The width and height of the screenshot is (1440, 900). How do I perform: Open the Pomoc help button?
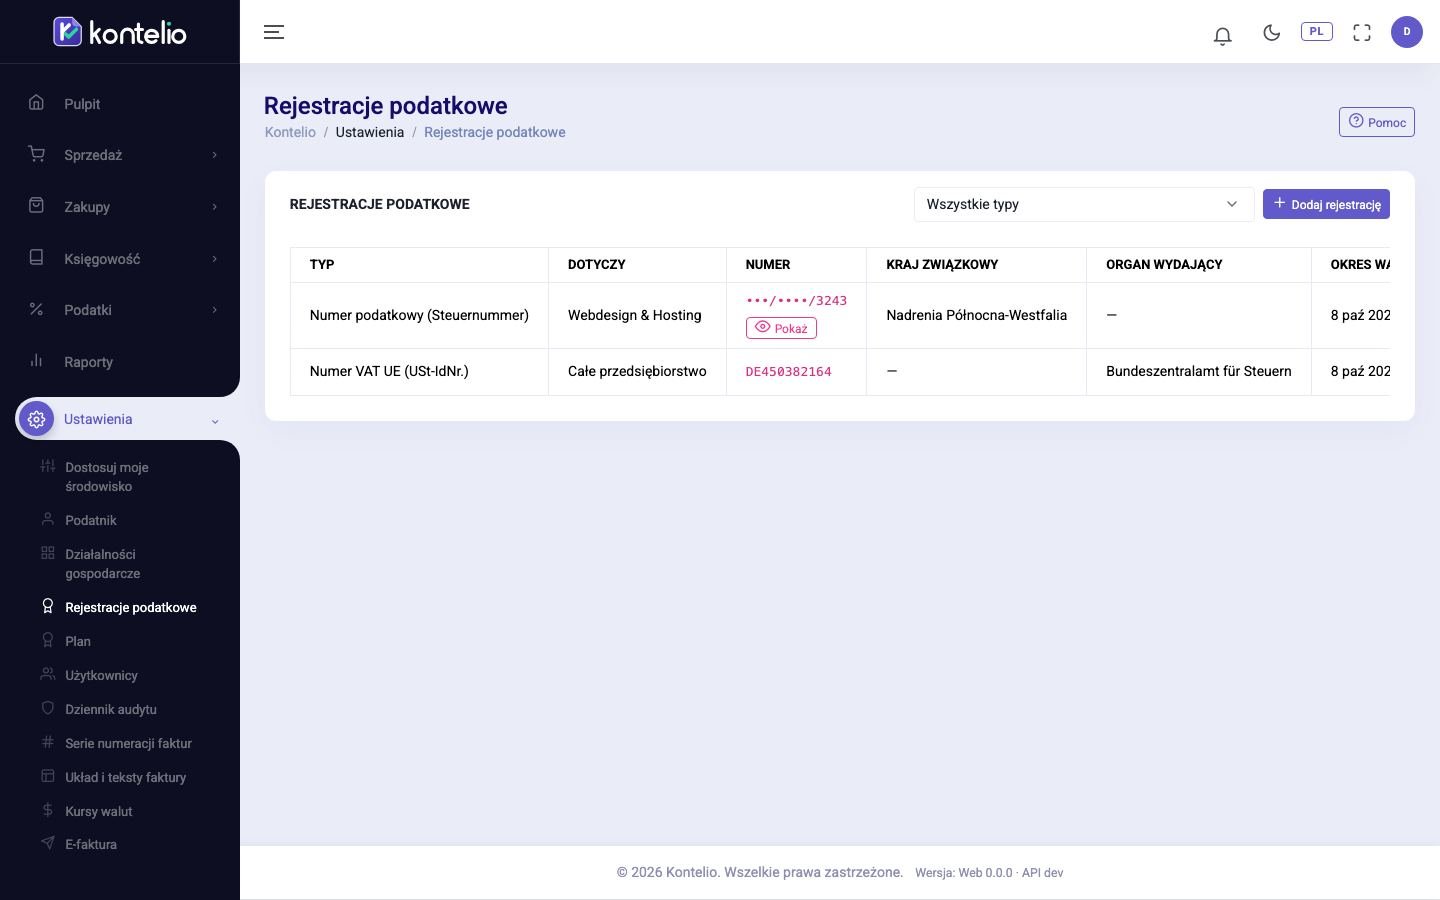[1377, 122]
